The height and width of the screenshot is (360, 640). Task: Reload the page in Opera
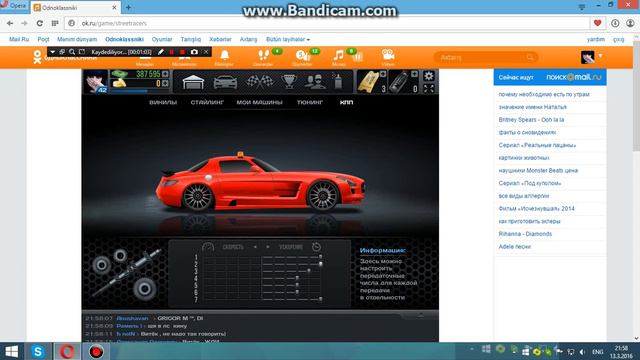click(39, 23)
